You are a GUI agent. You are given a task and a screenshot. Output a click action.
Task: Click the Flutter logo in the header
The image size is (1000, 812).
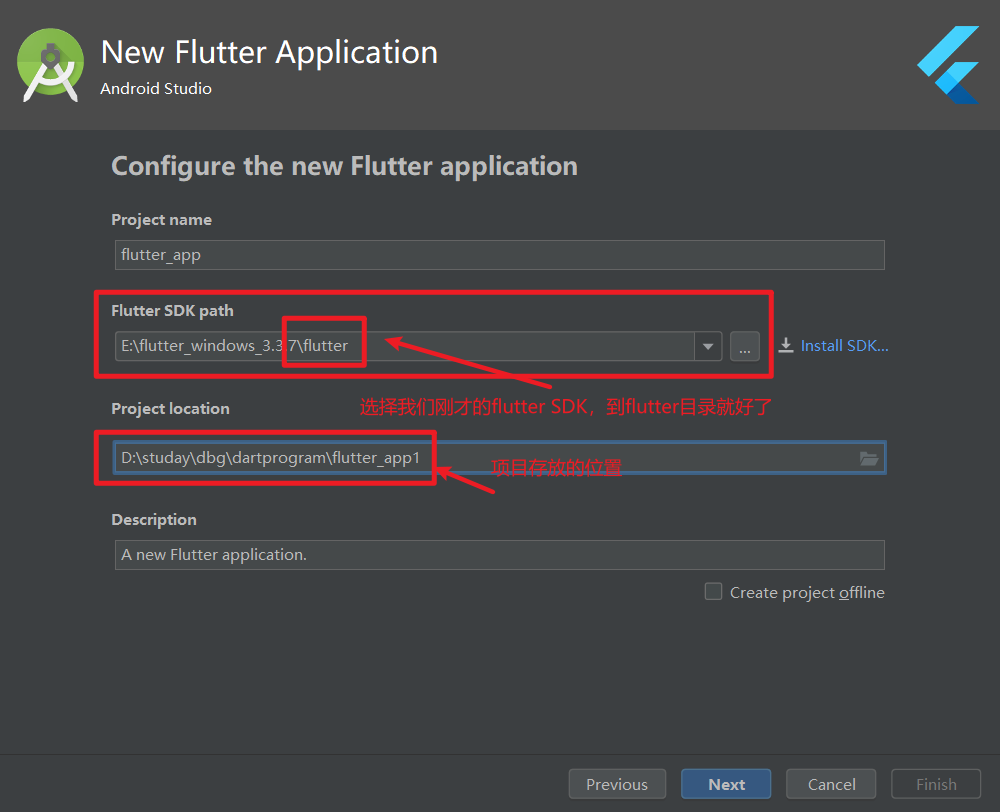click(948, 65)
